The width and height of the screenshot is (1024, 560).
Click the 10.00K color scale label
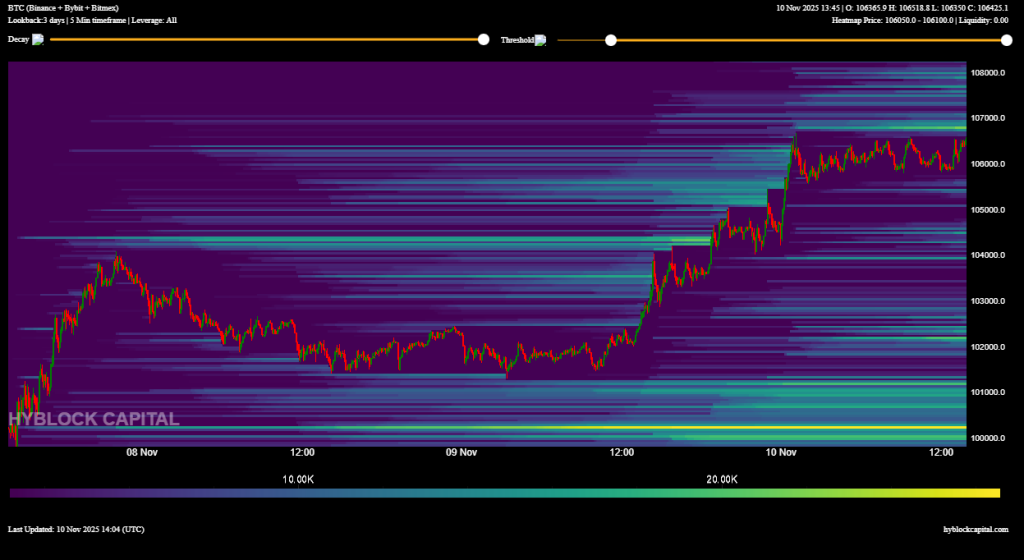pyautogui.click(x=300, y=480)
